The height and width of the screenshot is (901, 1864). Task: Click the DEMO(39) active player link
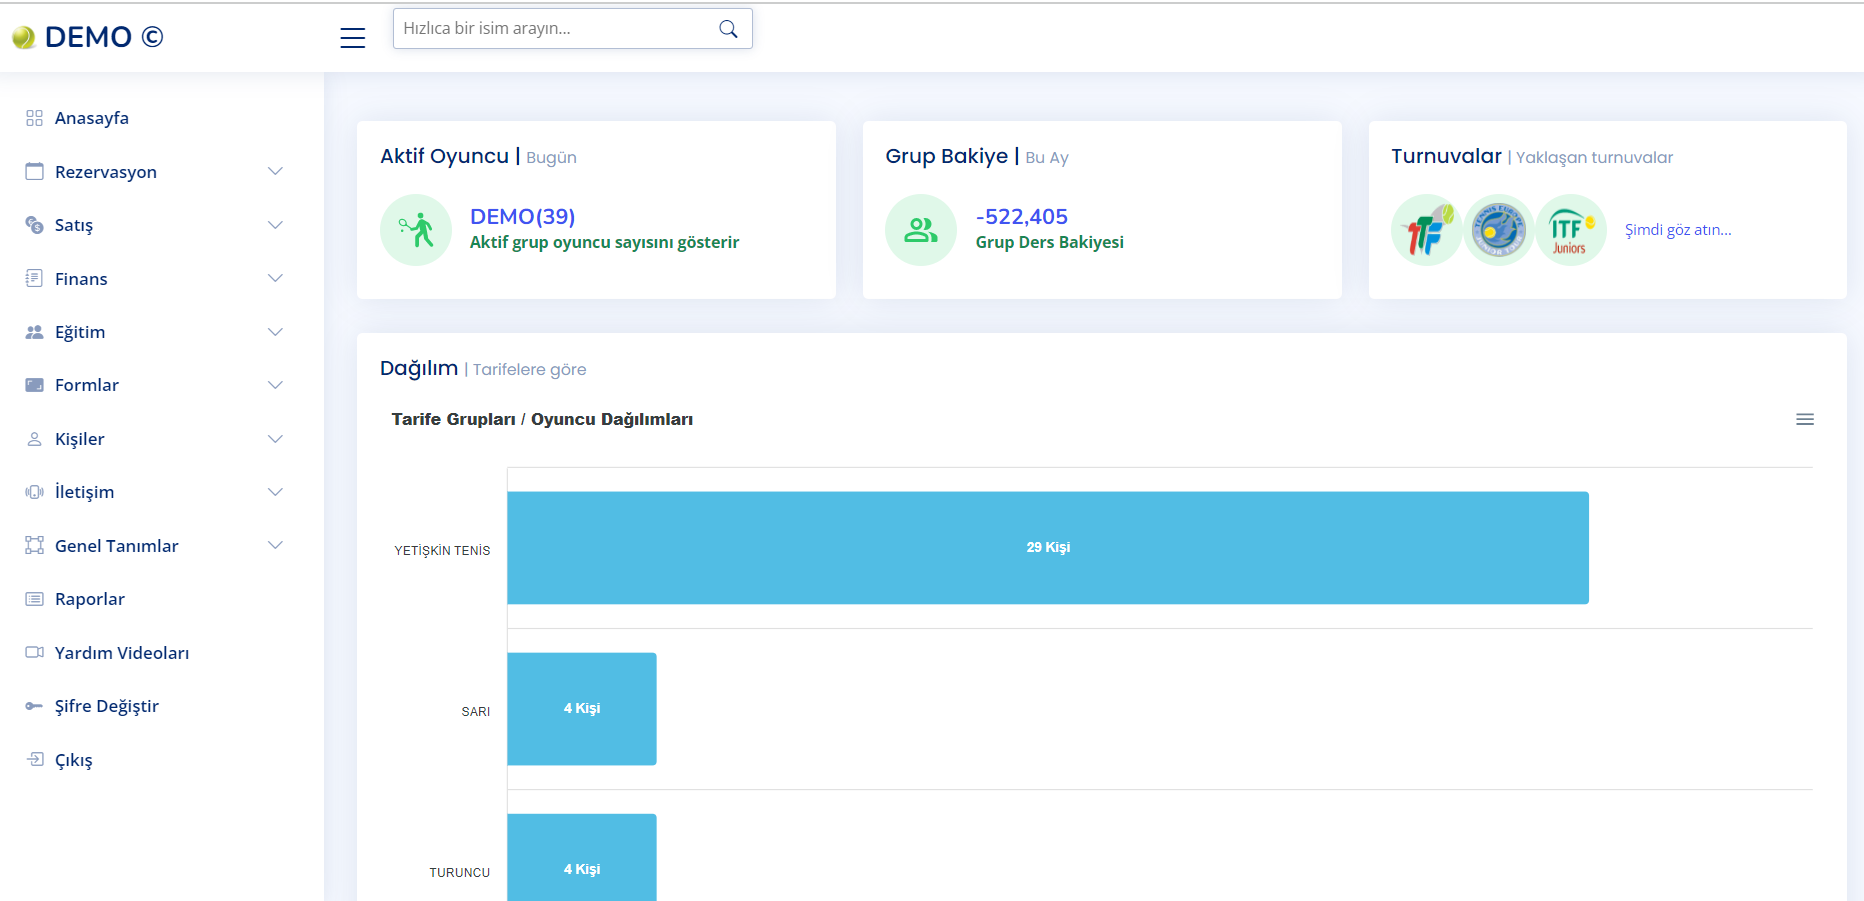click(522, 216)
